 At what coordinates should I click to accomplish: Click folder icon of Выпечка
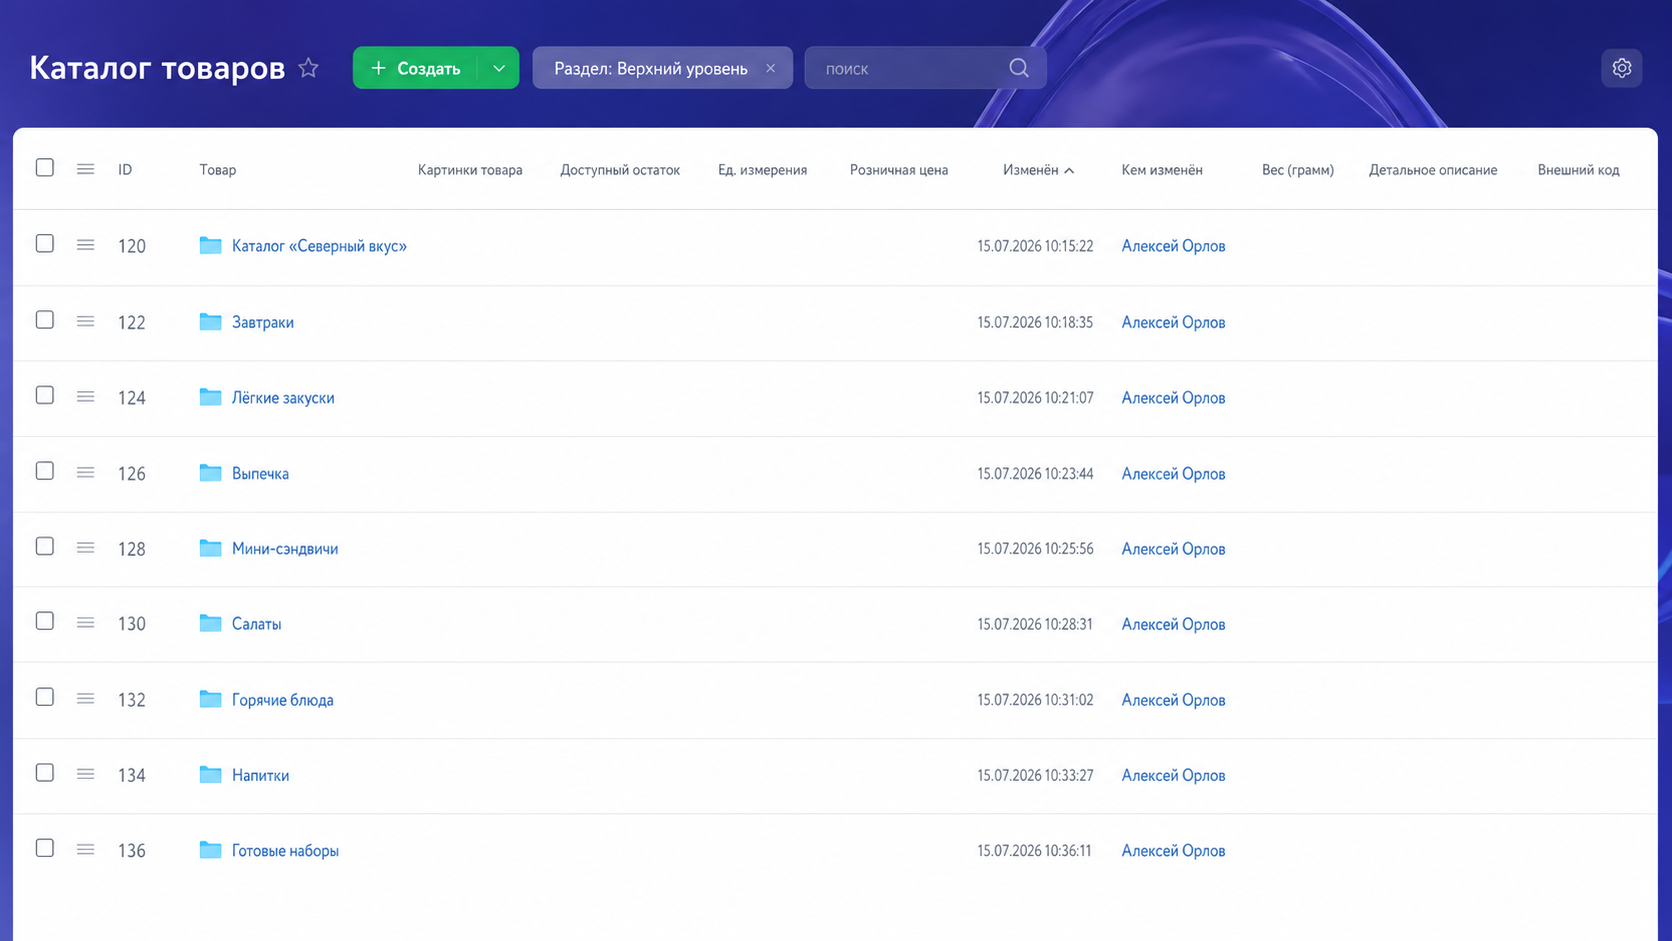(210, 472)
